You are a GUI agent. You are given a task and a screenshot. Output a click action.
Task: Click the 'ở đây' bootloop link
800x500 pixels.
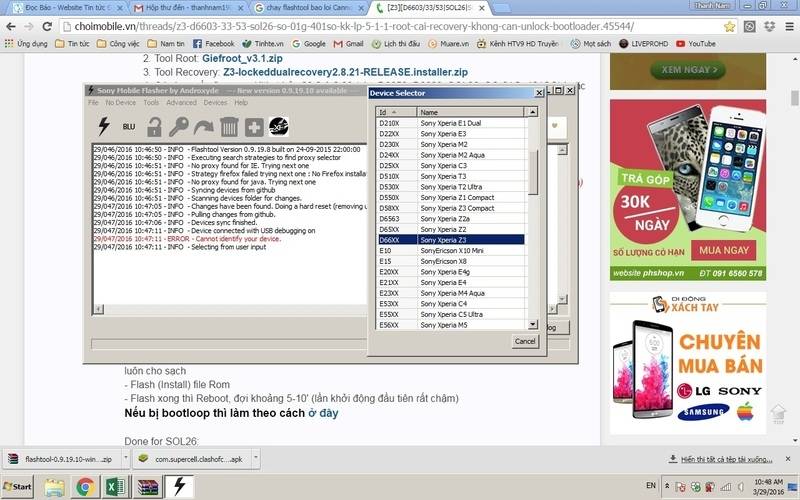[x=323, y=413]
